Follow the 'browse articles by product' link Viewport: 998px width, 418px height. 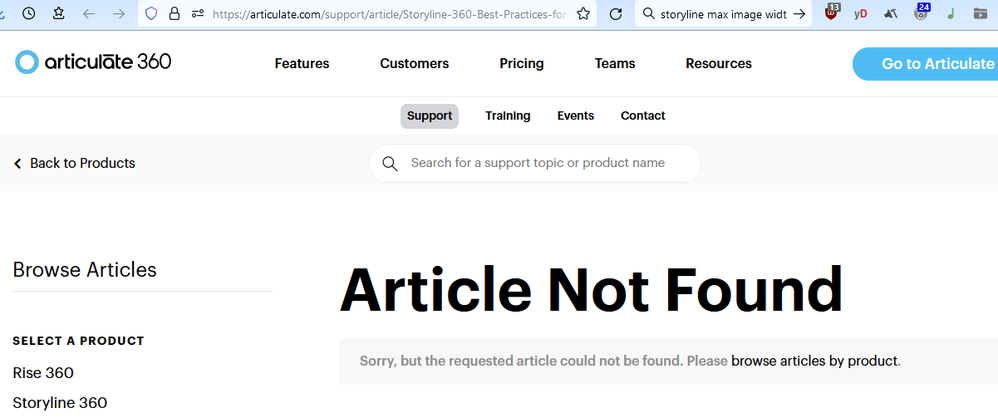pyautogui.click(x=814, y=361)
